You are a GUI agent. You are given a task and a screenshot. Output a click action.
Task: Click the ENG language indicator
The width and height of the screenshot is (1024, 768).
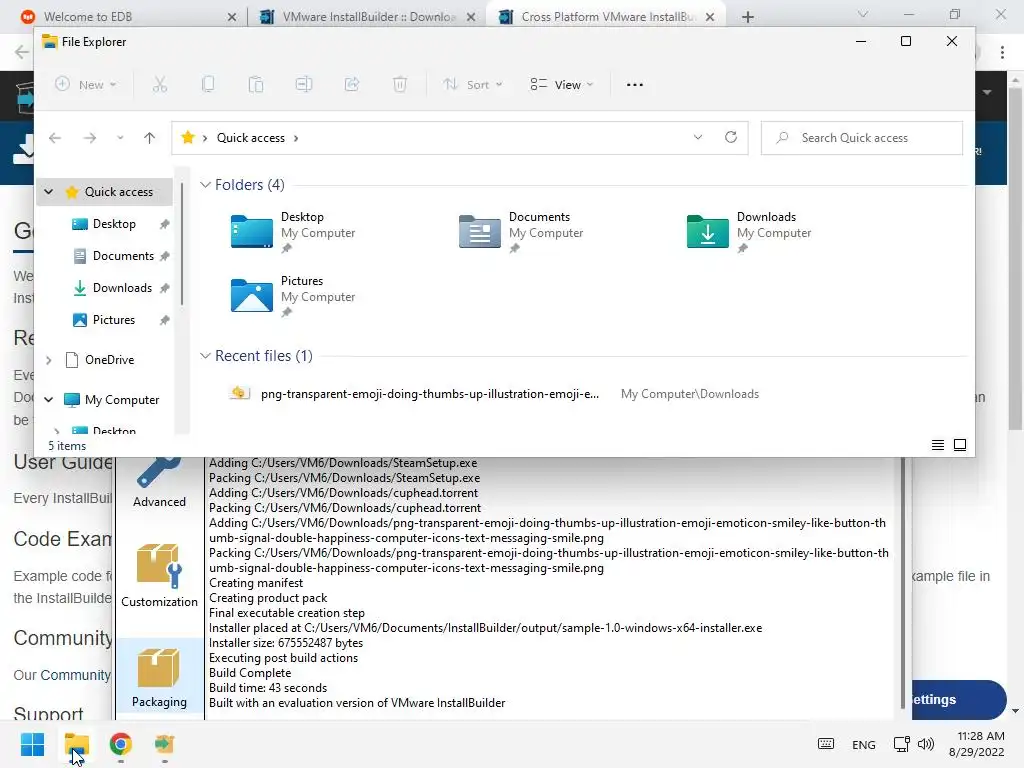click(863, 744)
